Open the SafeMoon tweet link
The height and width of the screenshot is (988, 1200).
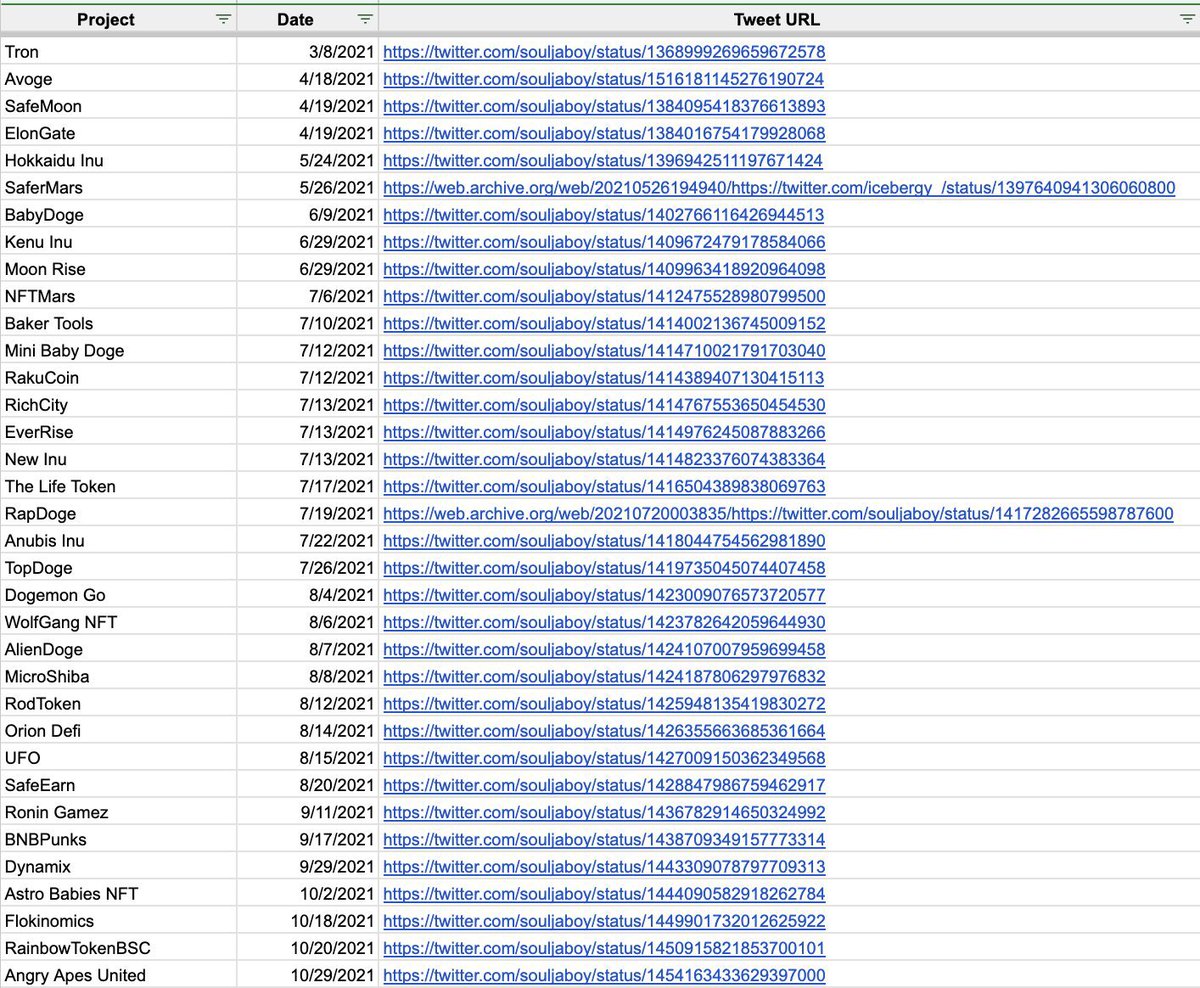coord(604,106)
